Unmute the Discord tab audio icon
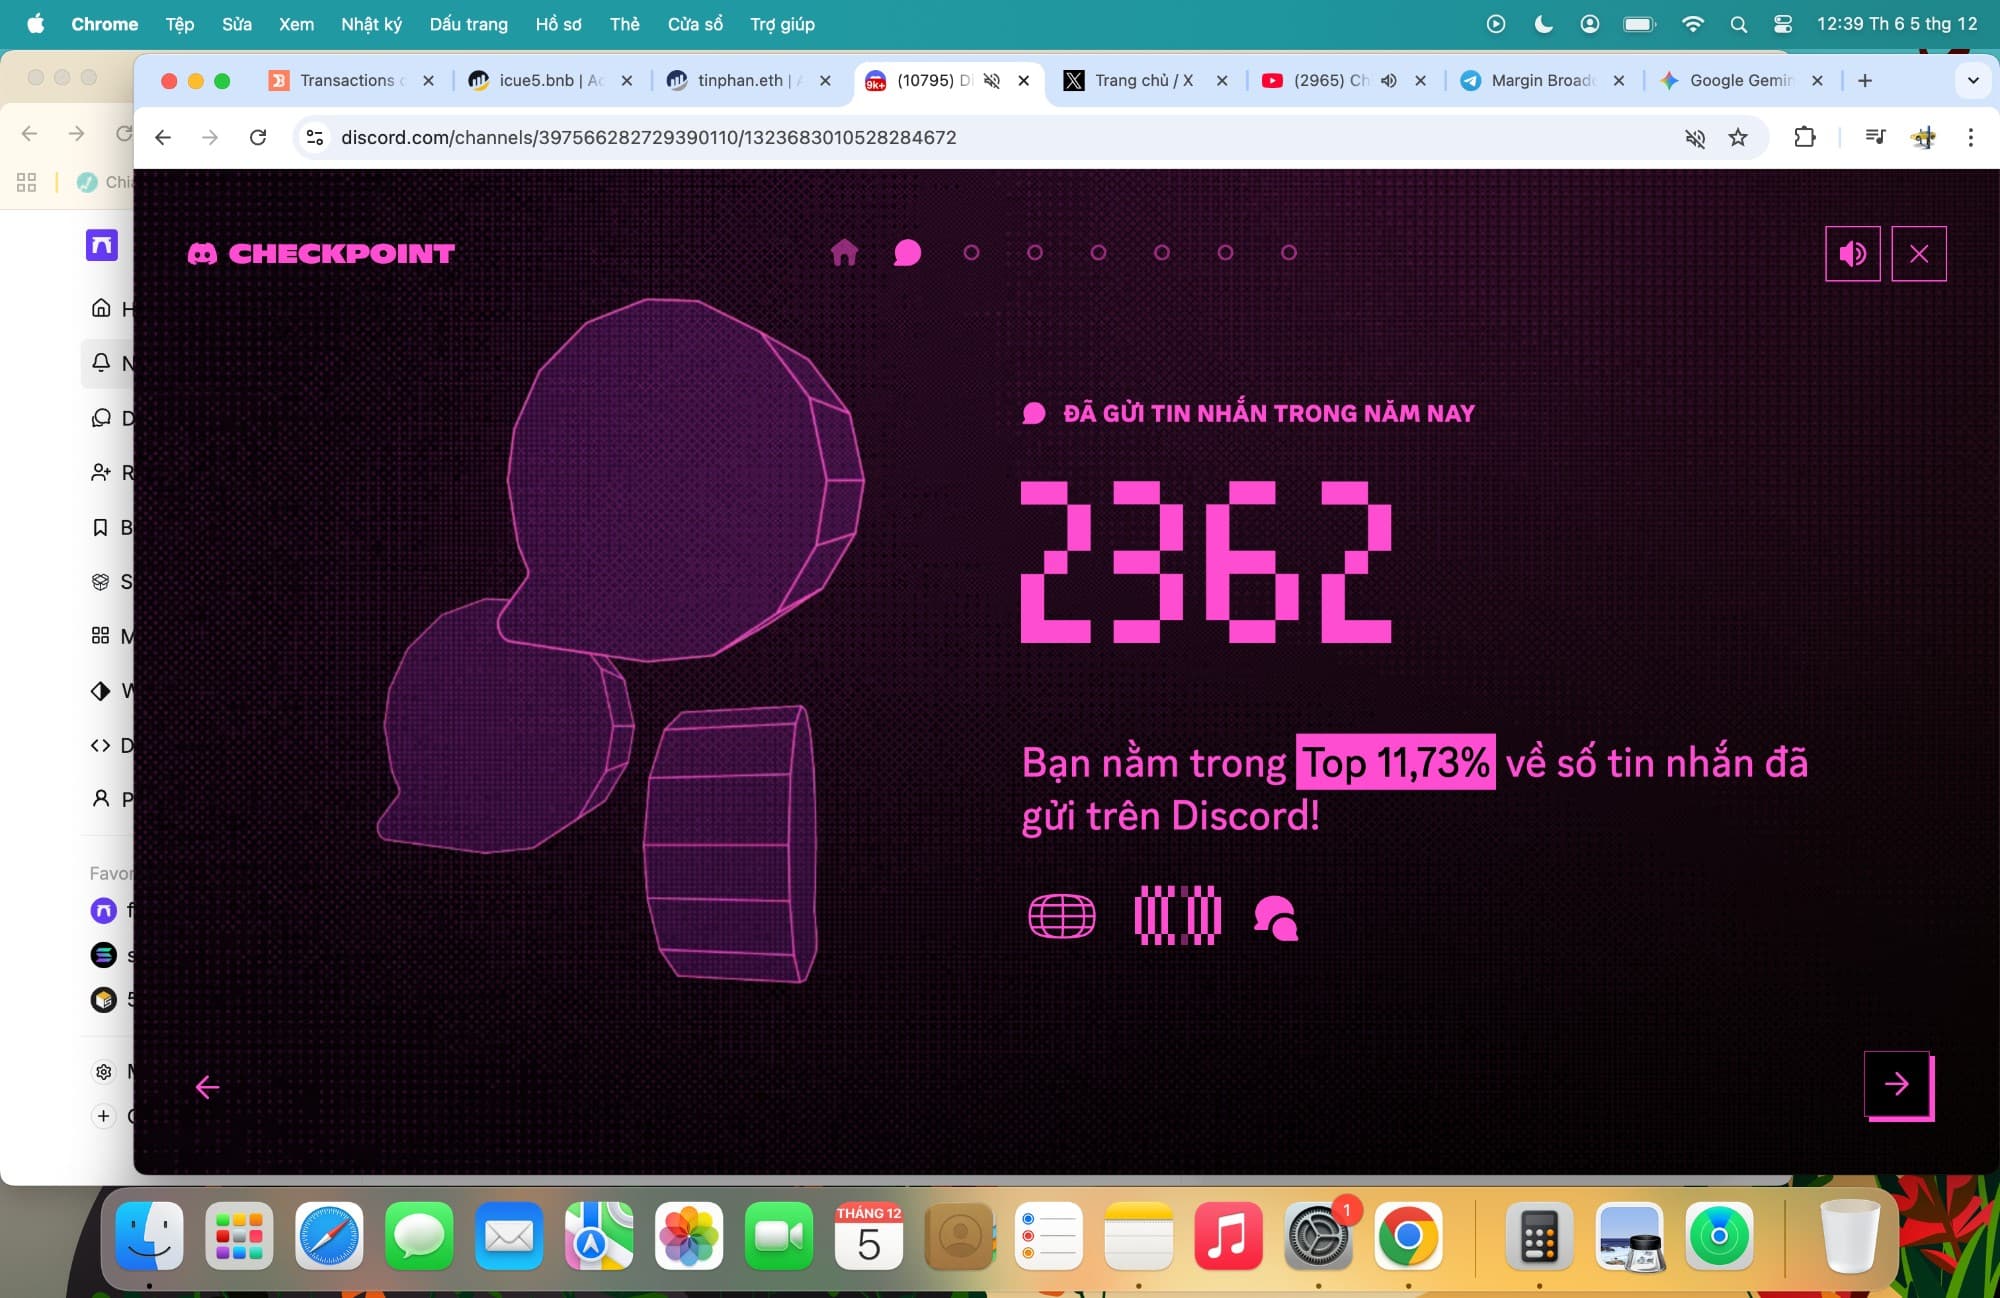This screenshot has height=1298, width=2000. coord(991,80)
